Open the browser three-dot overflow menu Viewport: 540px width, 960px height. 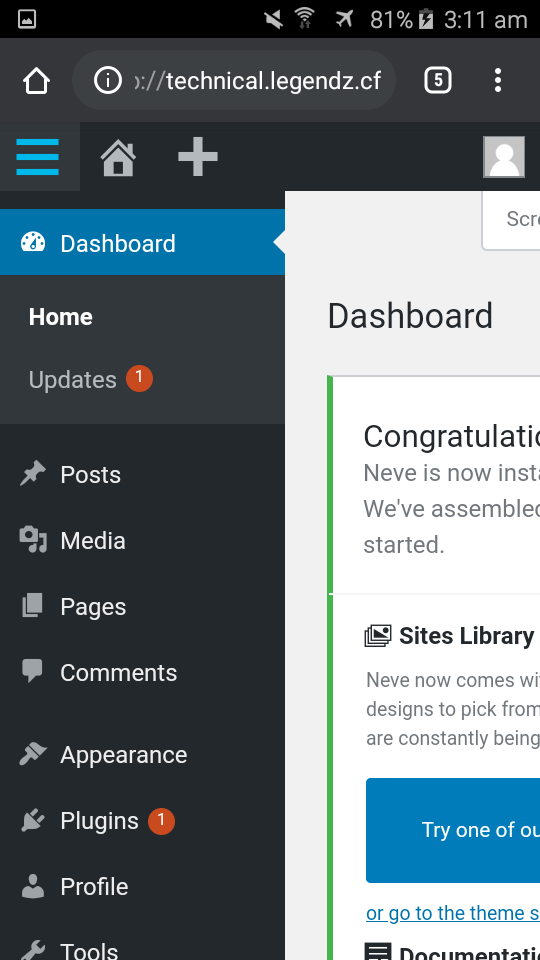coord(498,80)
